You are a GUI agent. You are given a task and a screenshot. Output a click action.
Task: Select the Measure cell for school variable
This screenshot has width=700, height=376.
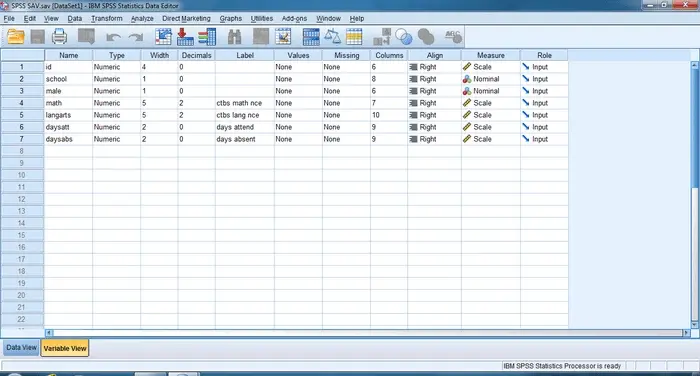click(491, 79)
